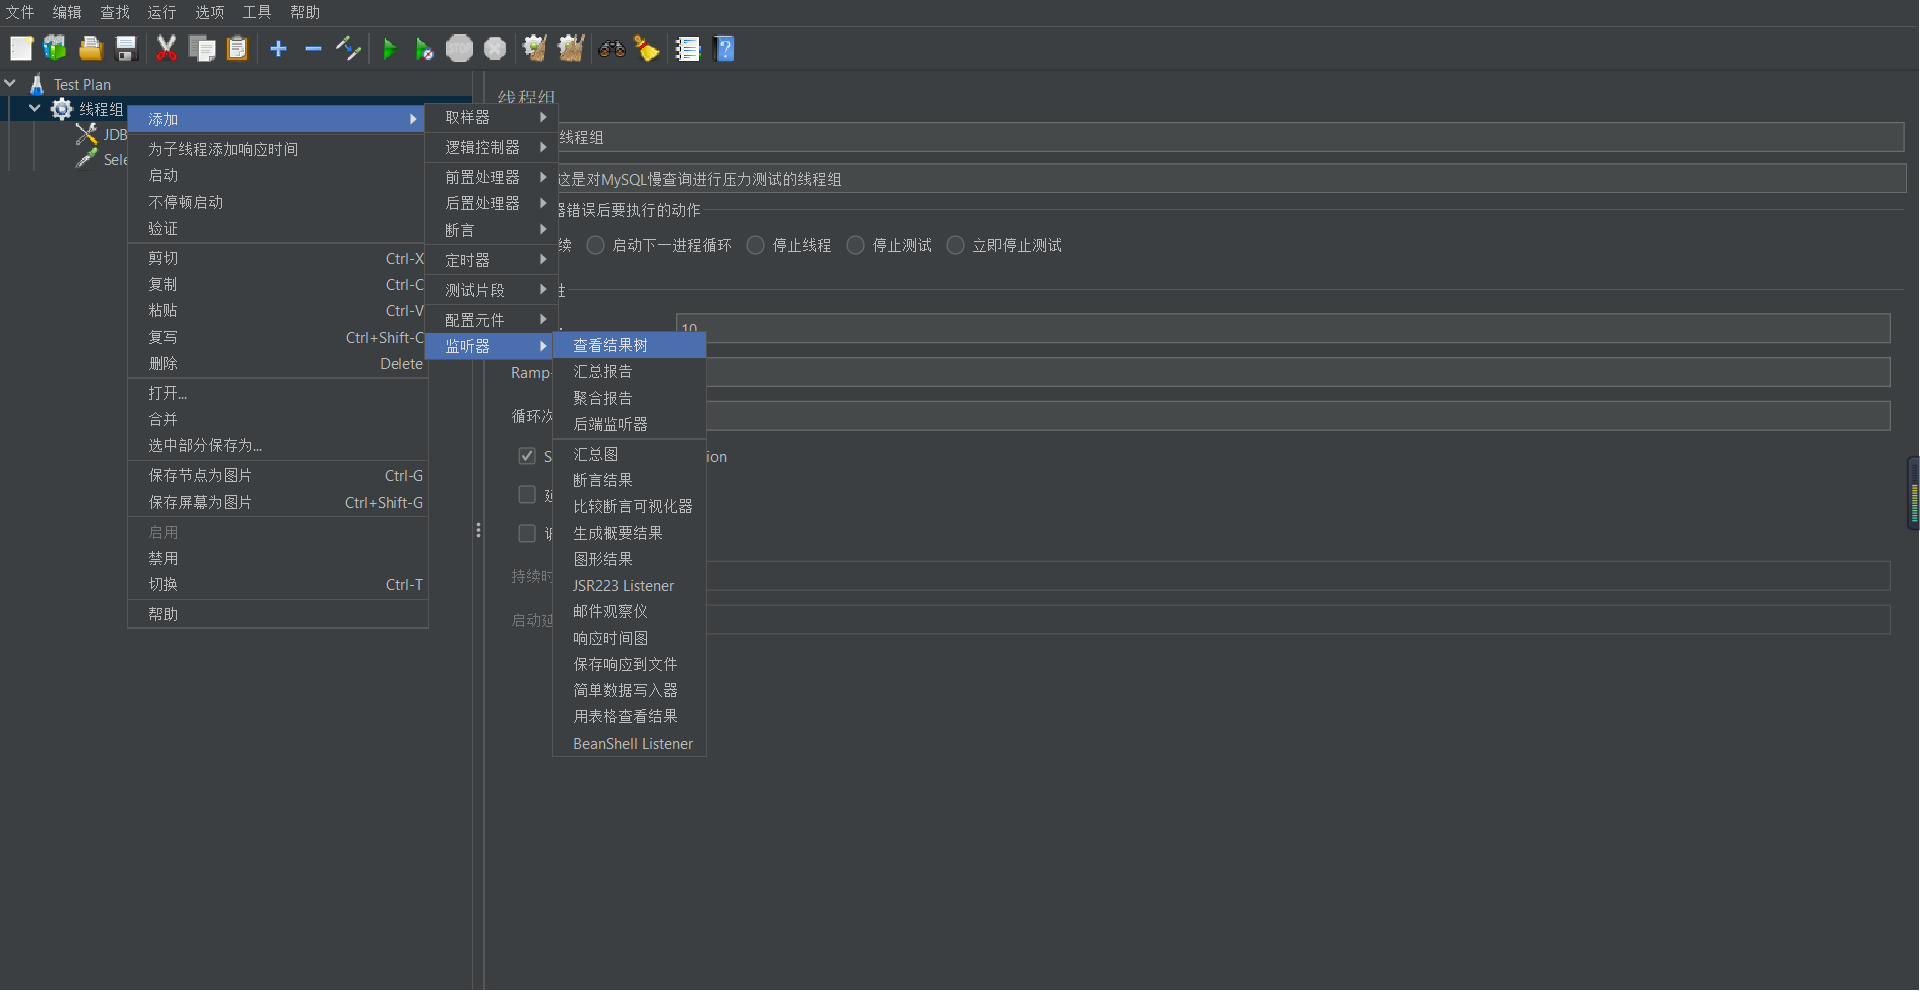The width and height of the screenshot is (1920, 991).
Task: Click the blue plus Expand All icon
Action: (278, 48)
